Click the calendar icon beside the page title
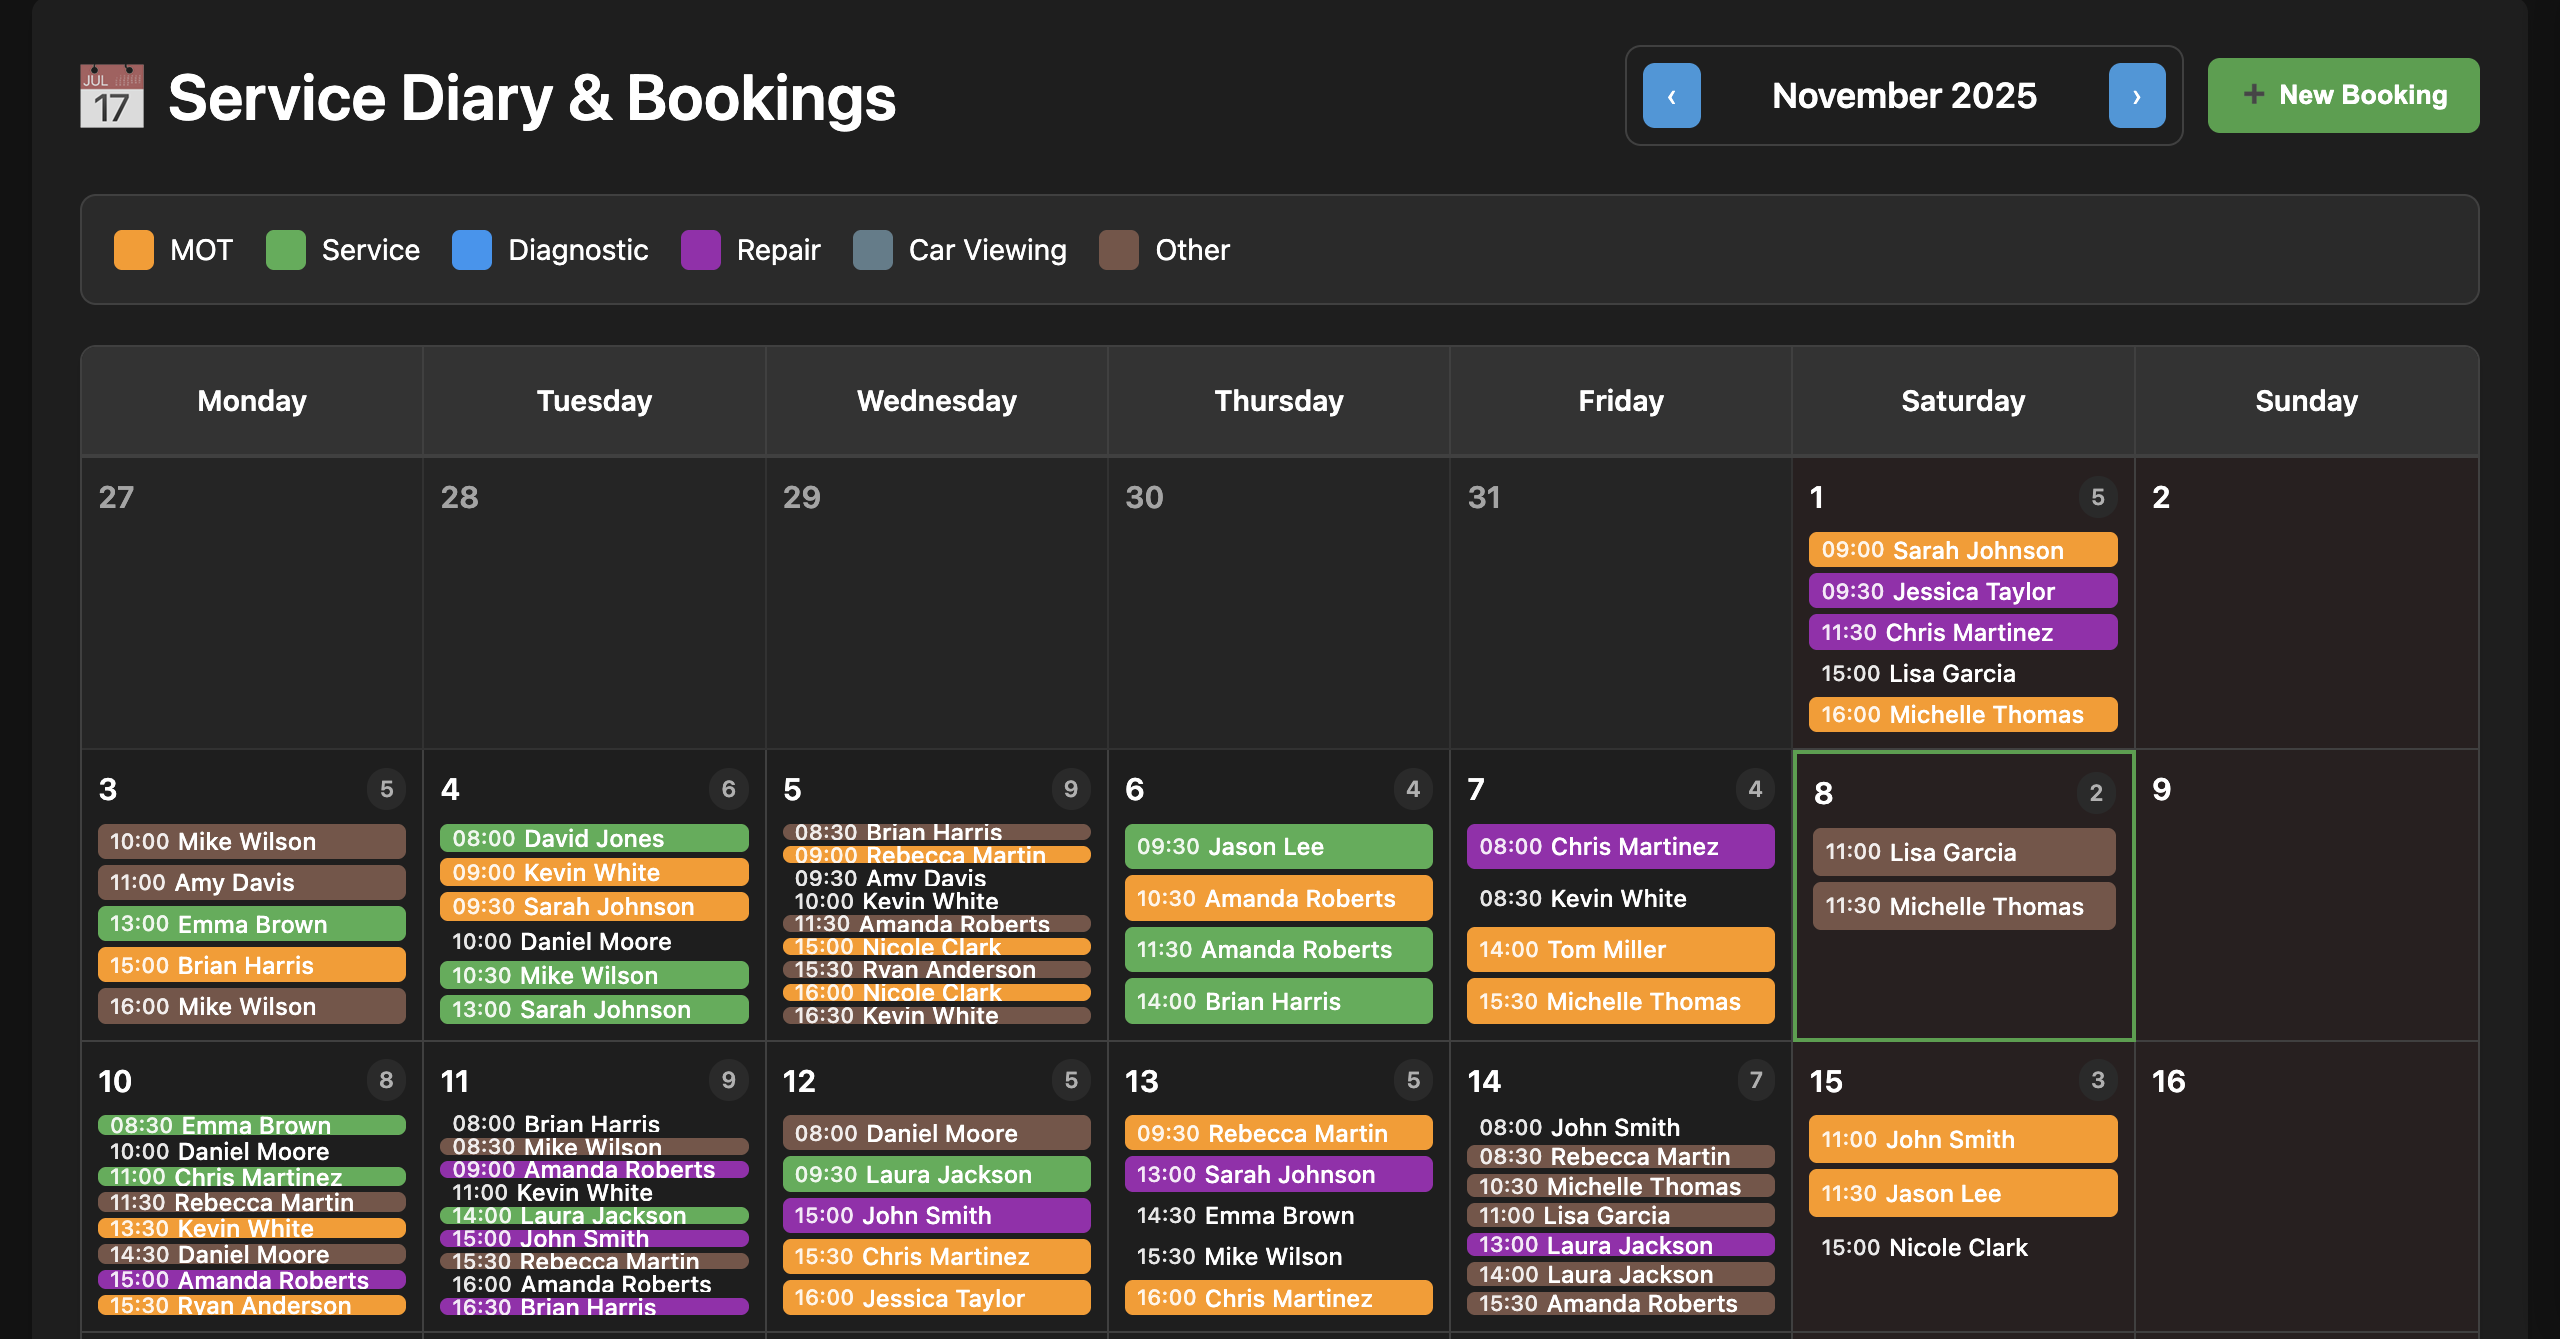 (111, 97)
